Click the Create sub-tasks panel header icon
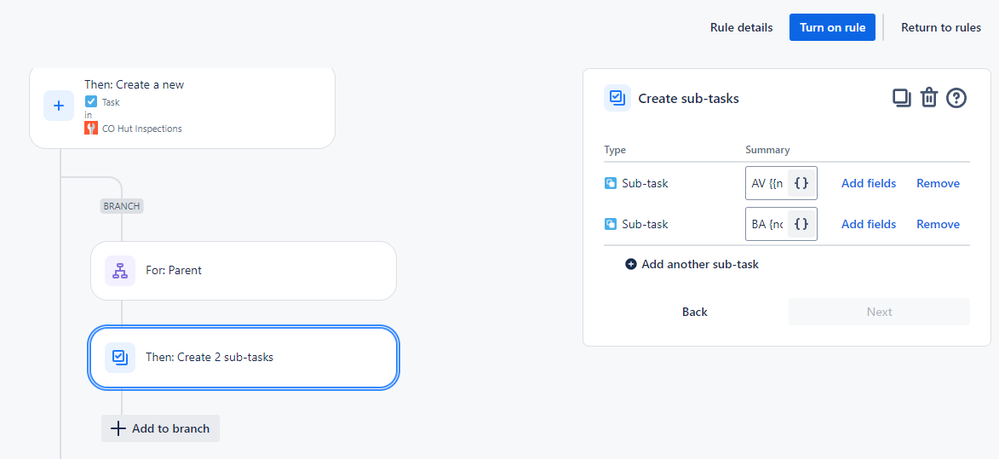This screenshot has height=459, width=999. pos(617,98)
